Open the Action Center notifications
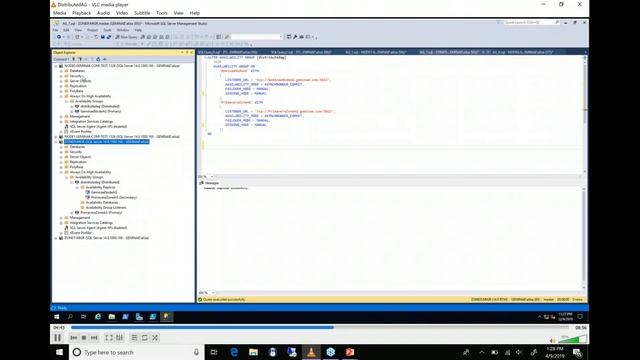Screen dimensions: 640x360 click(578, 352)
